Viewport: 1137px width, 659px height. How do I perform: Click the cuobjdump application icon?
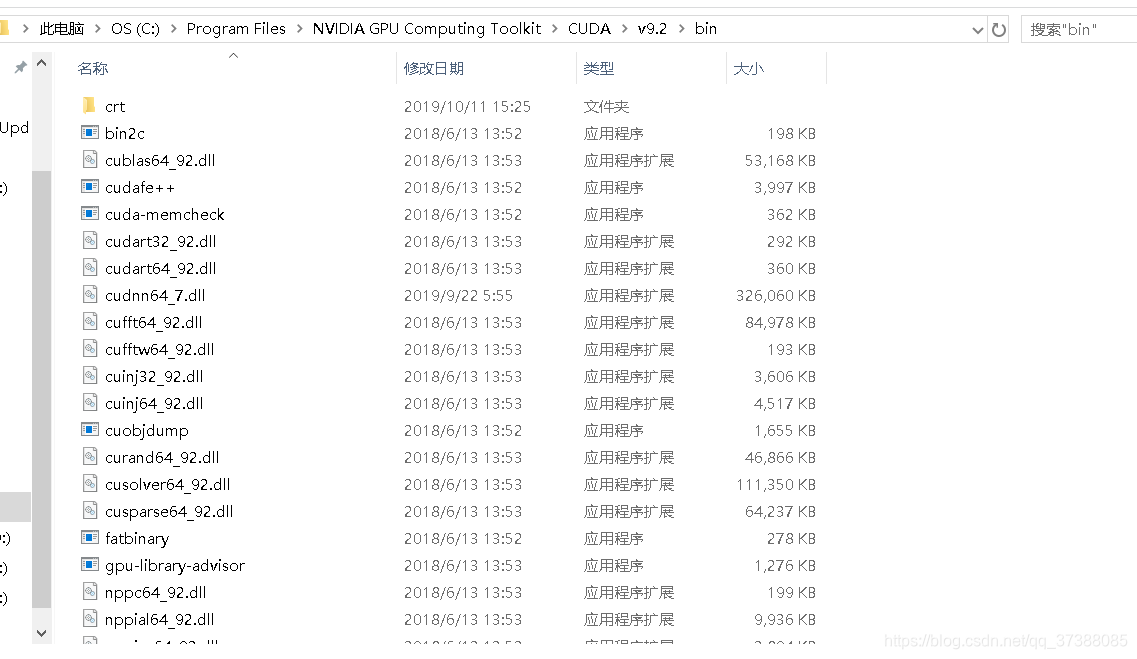click(x=89, y=430)
